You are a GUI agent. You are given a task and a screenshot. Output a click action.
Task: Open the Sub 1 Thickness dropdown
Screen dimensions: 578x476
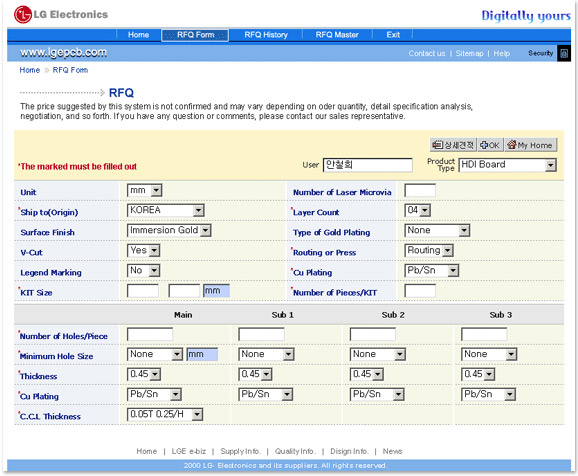point(255,375)
